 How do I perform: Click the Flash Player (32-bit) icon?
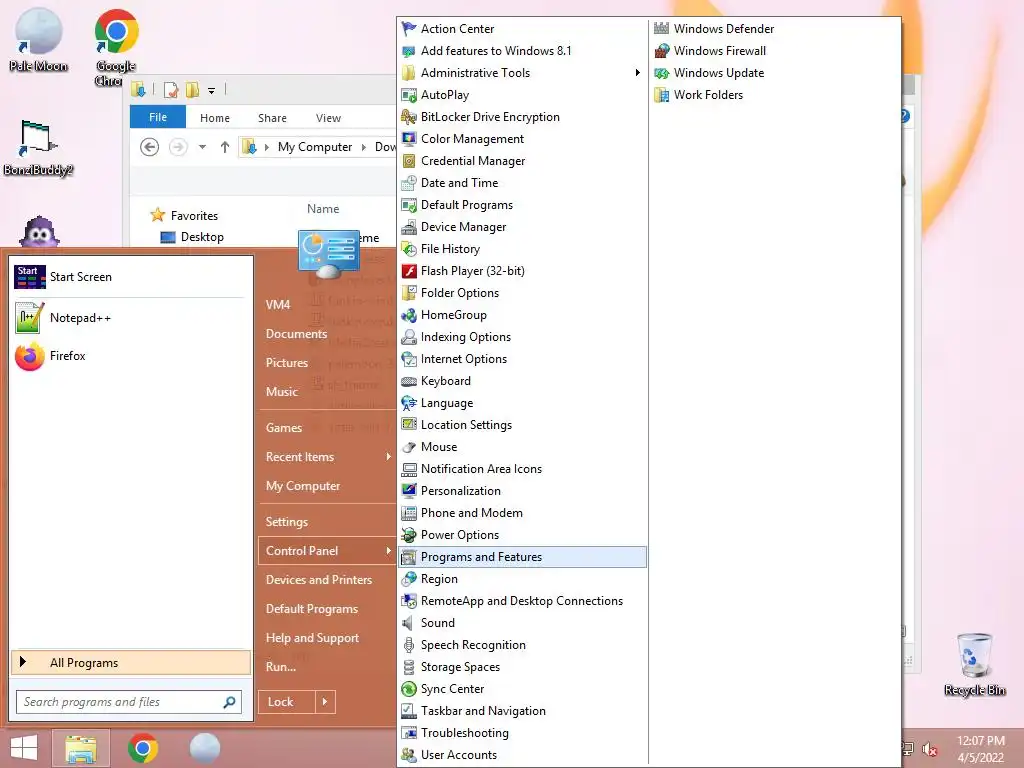coord(409,271)
